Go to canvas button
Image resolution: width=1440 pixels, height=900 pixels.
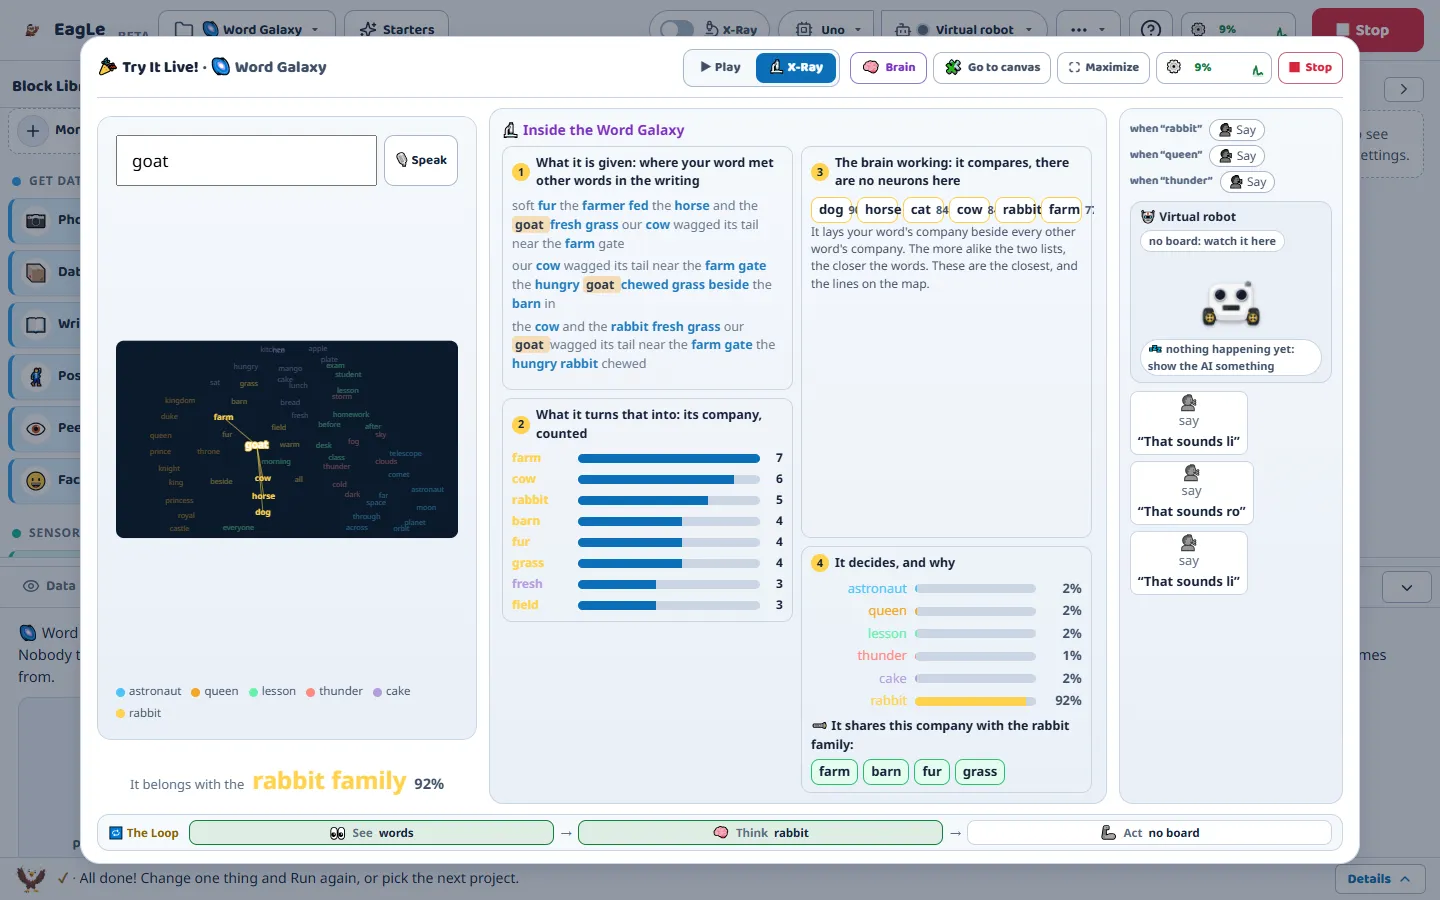tap(992, 67)
